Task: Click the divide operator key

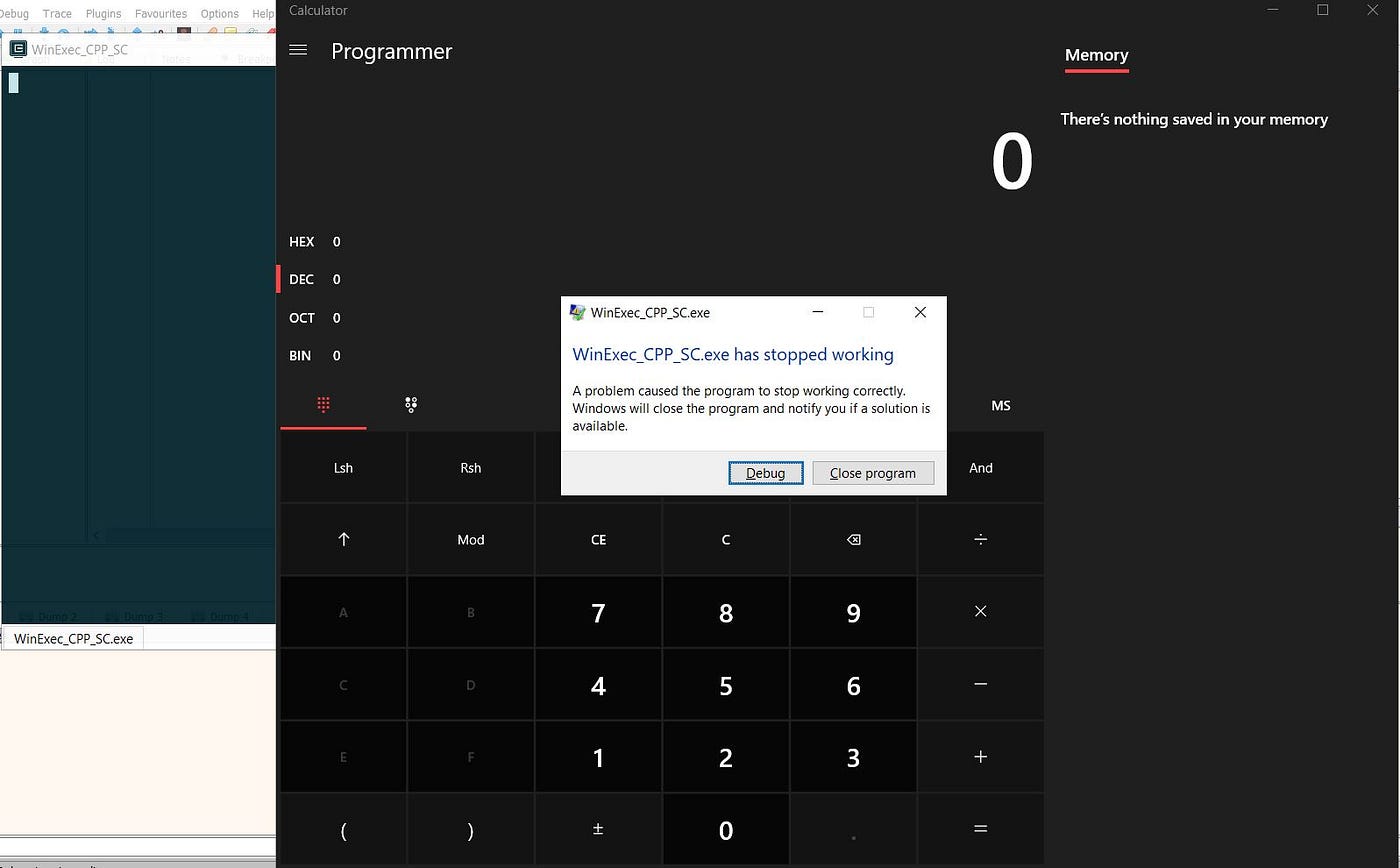Action: (980, 539)
